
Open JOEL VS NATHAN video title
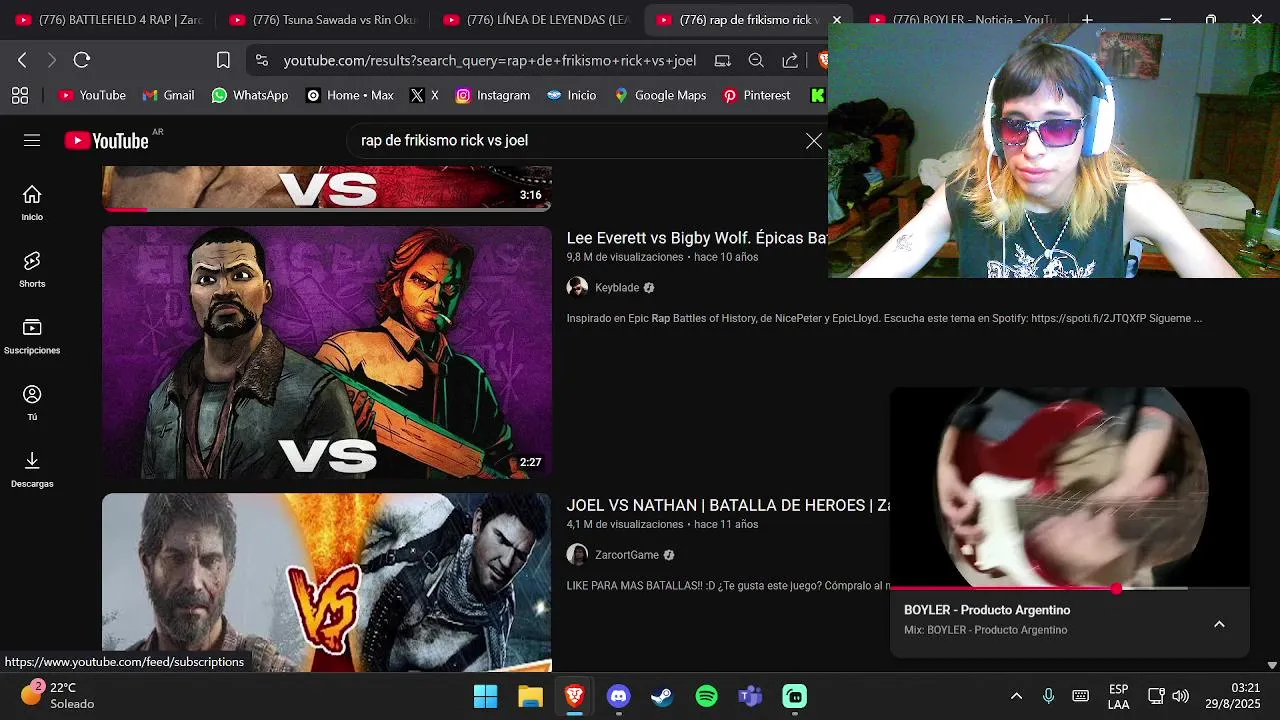pos(728,506)
